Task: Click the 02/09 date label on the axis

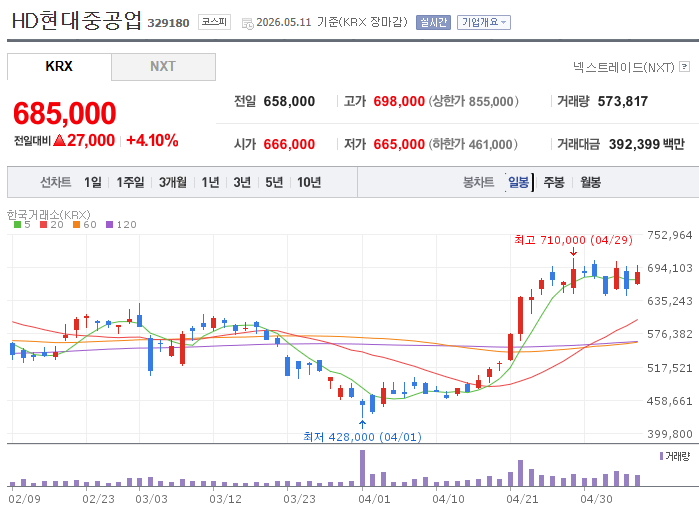Action: (25, 499)
